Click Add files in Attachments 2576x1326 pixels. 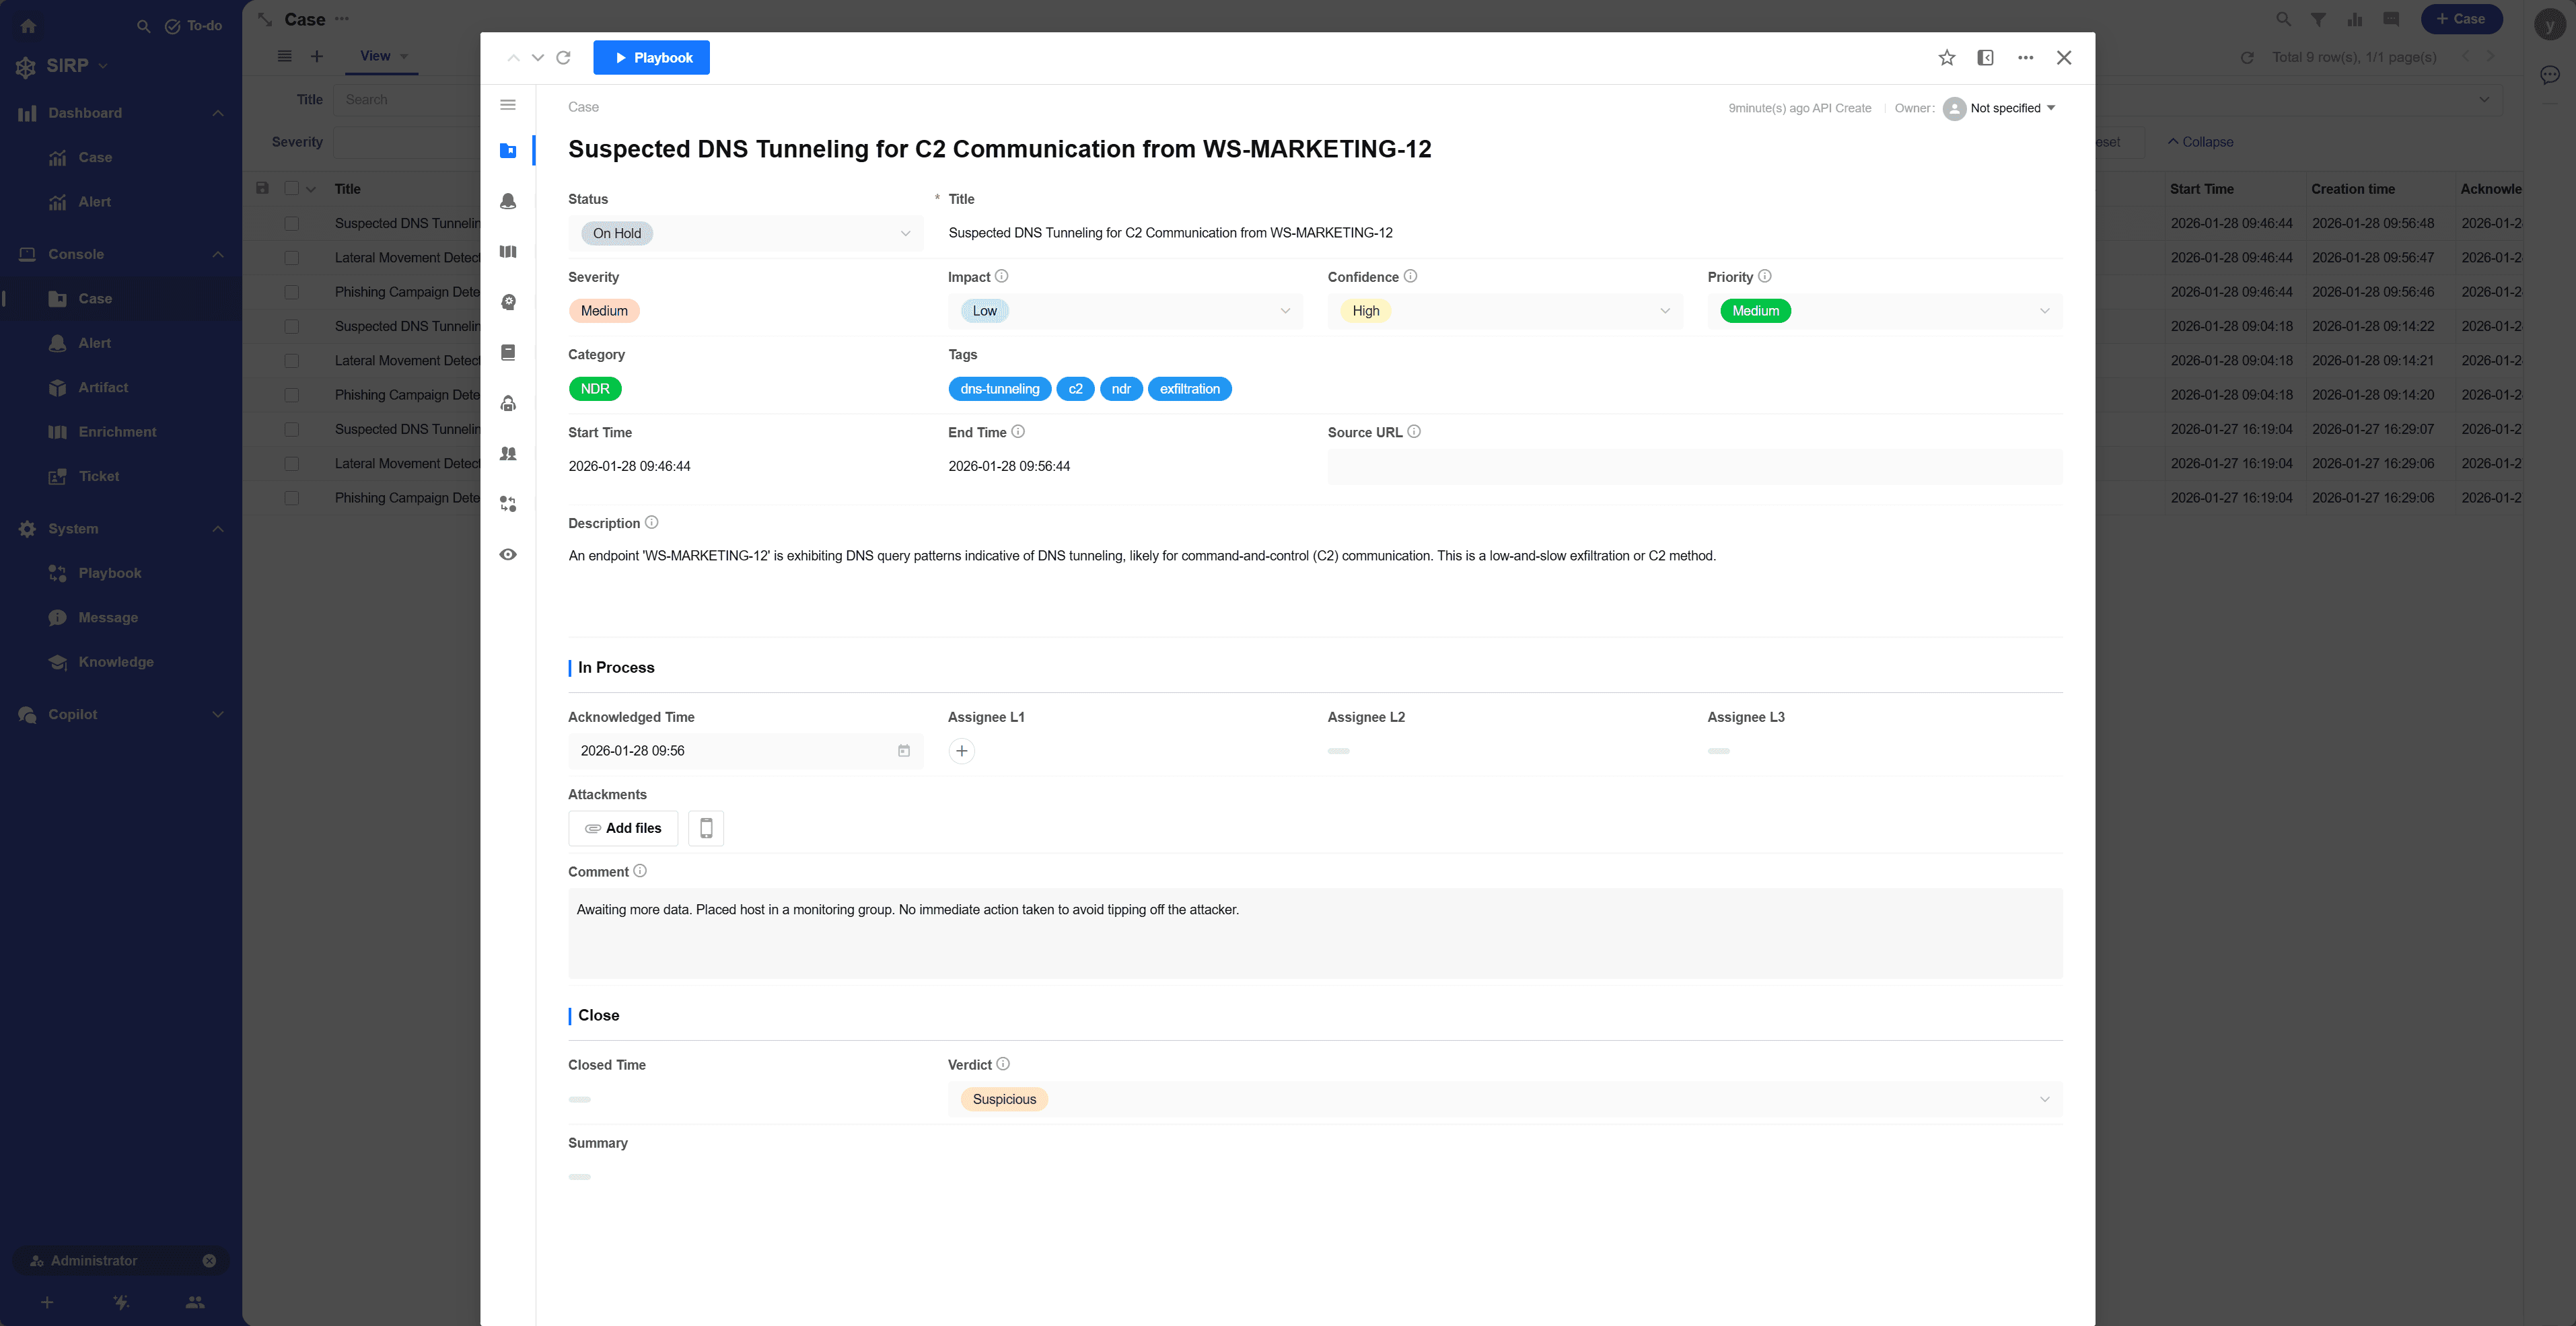[623, 828]
